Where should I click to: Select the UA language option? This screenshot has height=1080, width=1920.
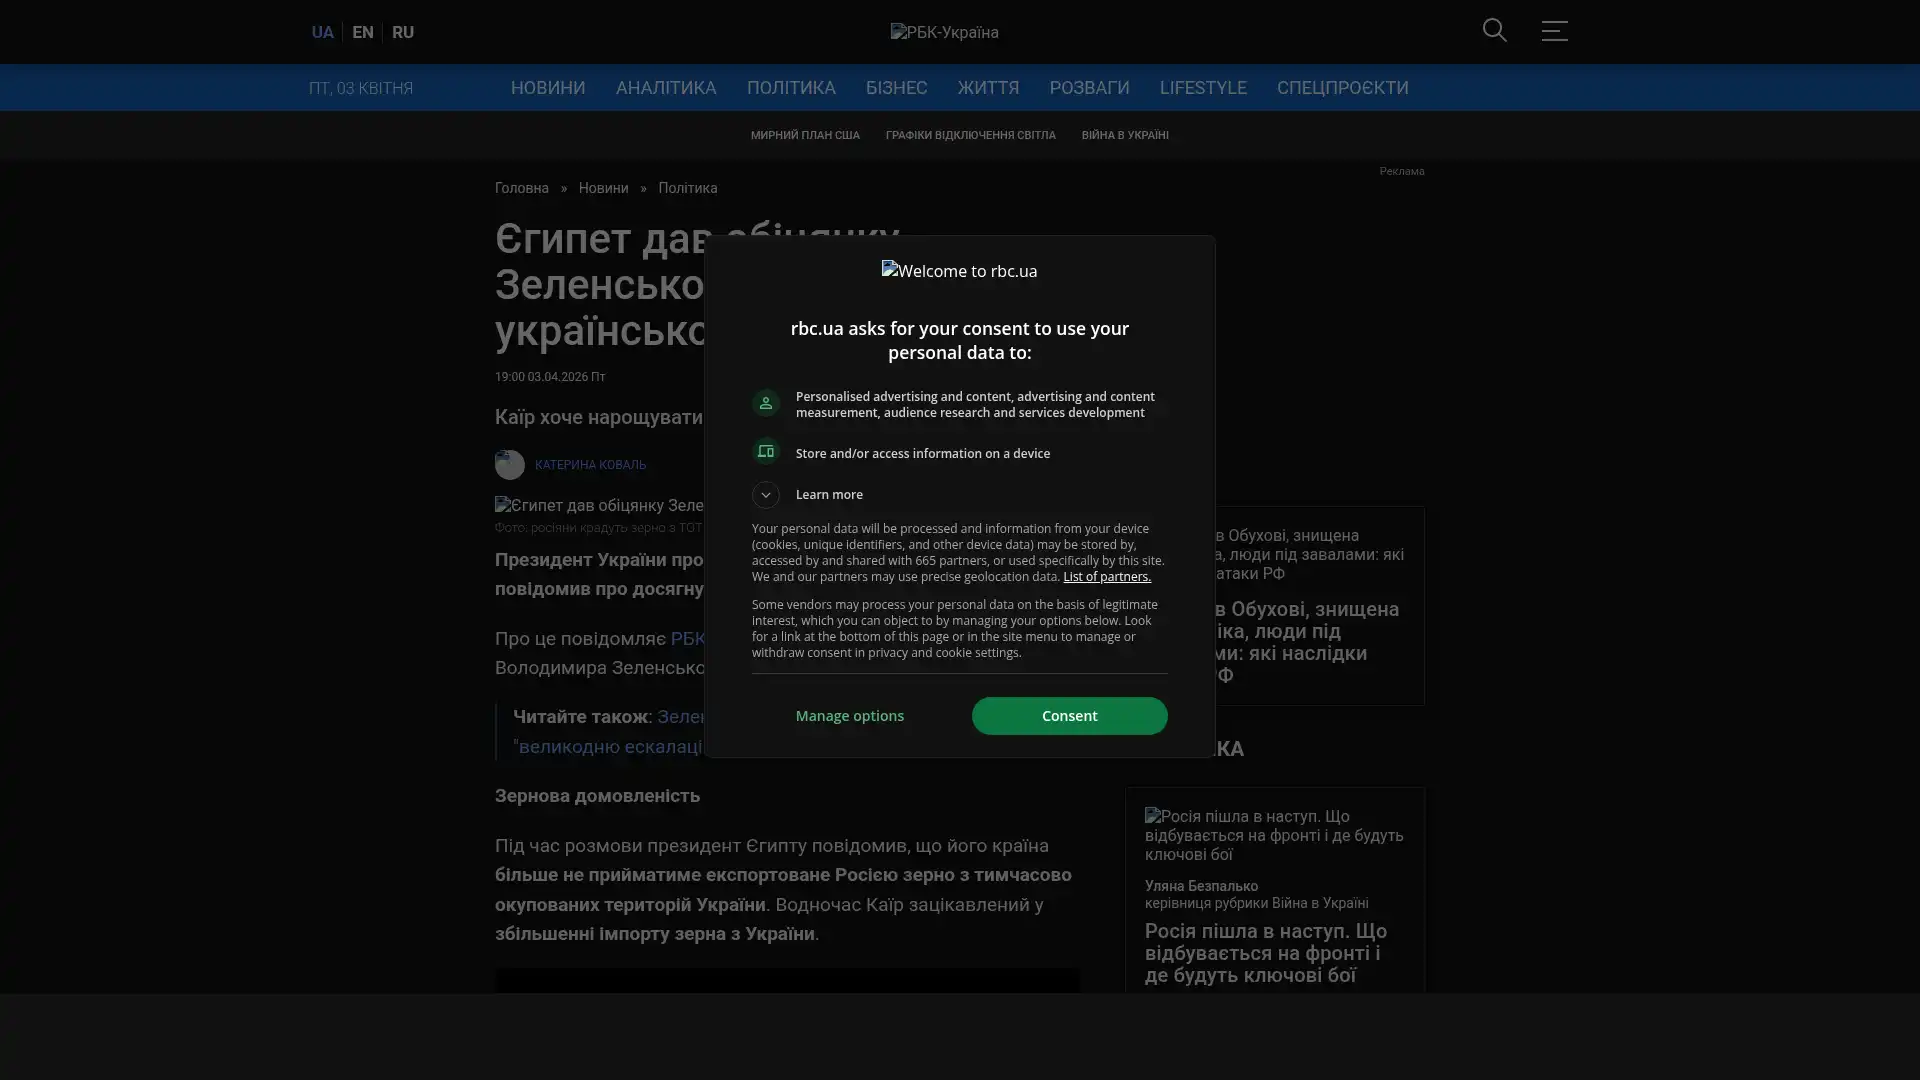coord(322,32)
